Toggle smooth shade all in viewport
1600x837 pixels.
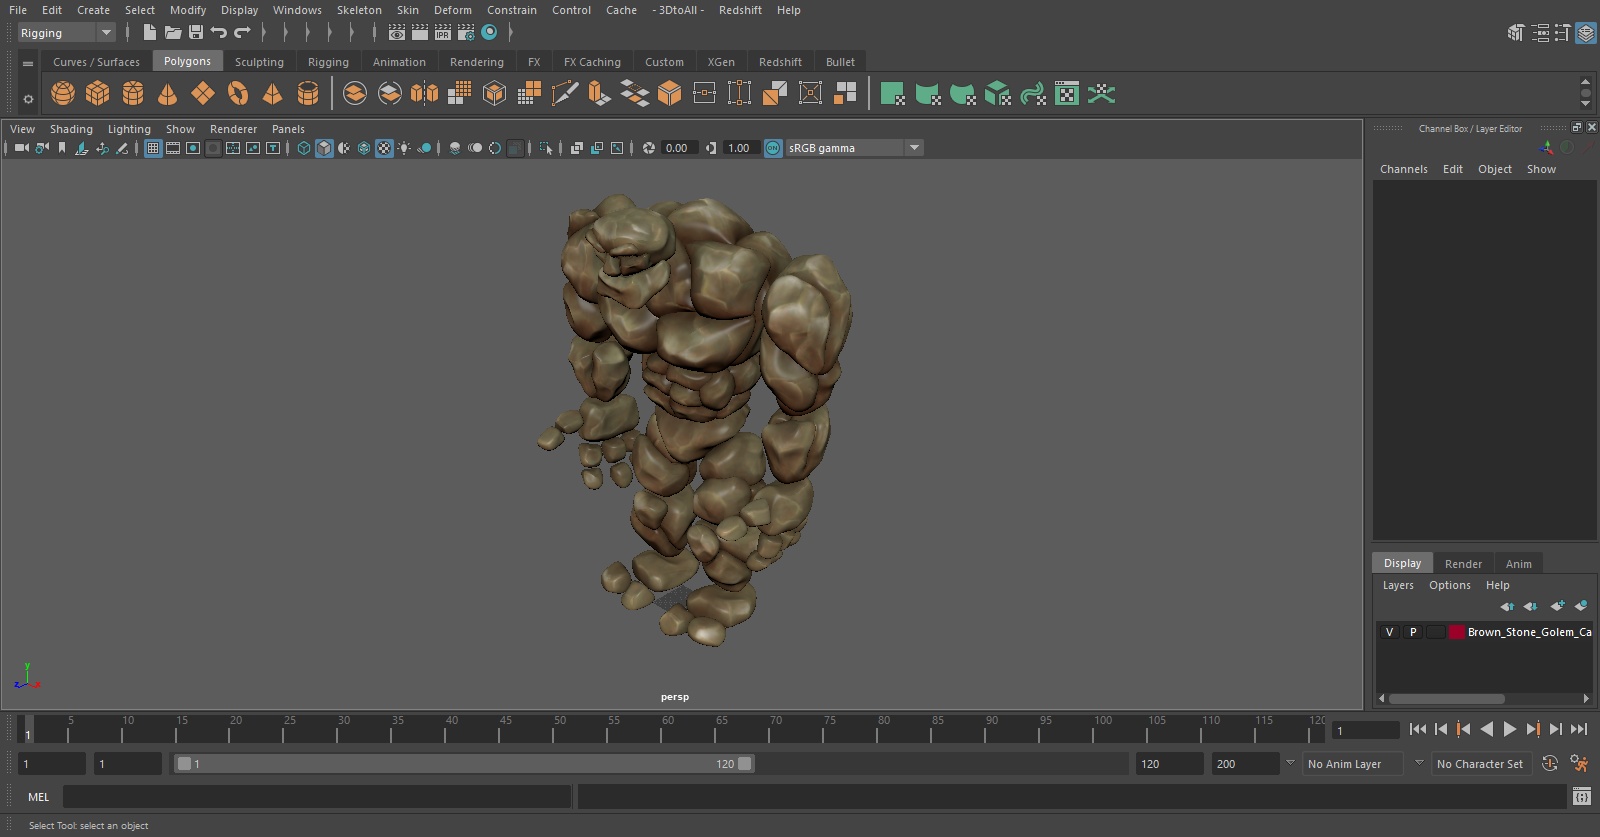[x=324, y=148]
